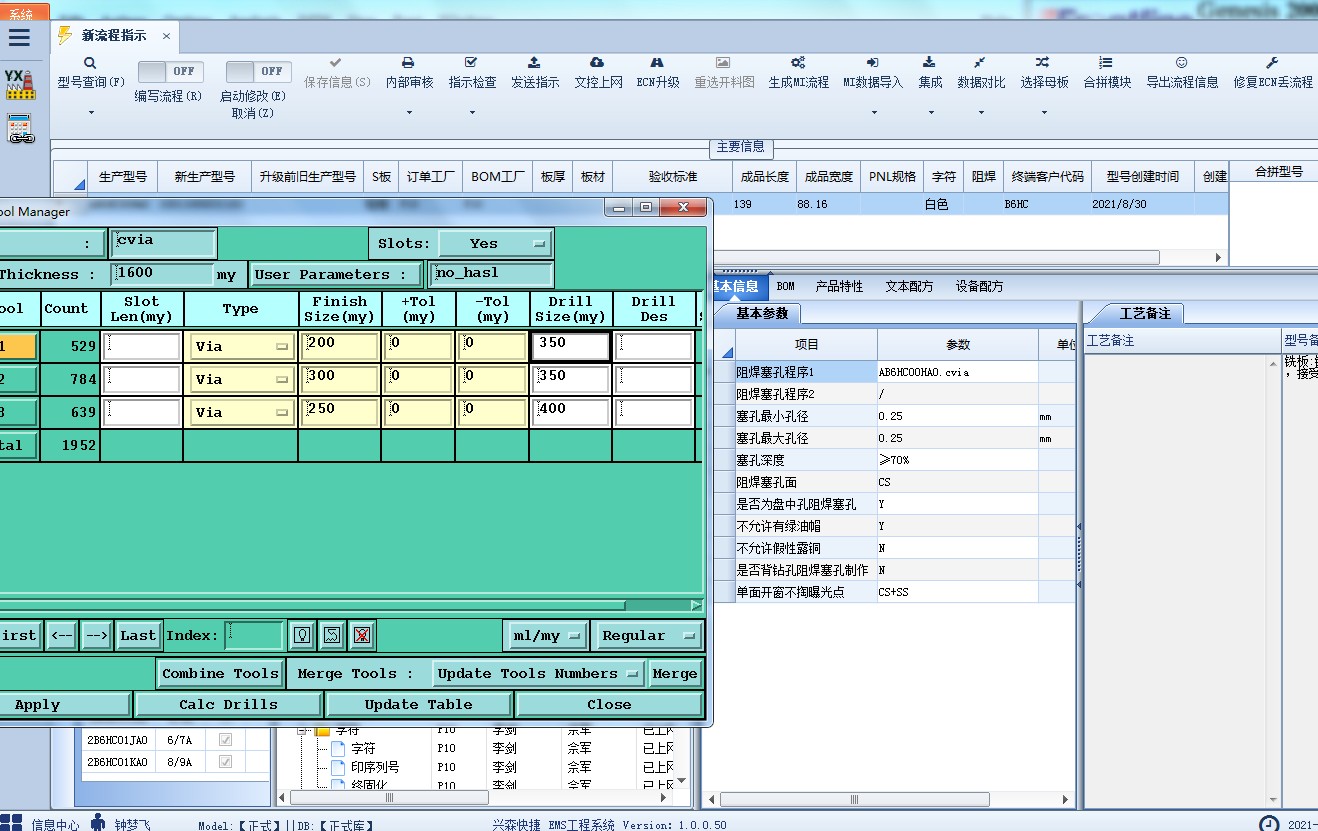
Task: Open the Slots Yes dropdown
Action: tap(495, 243)
